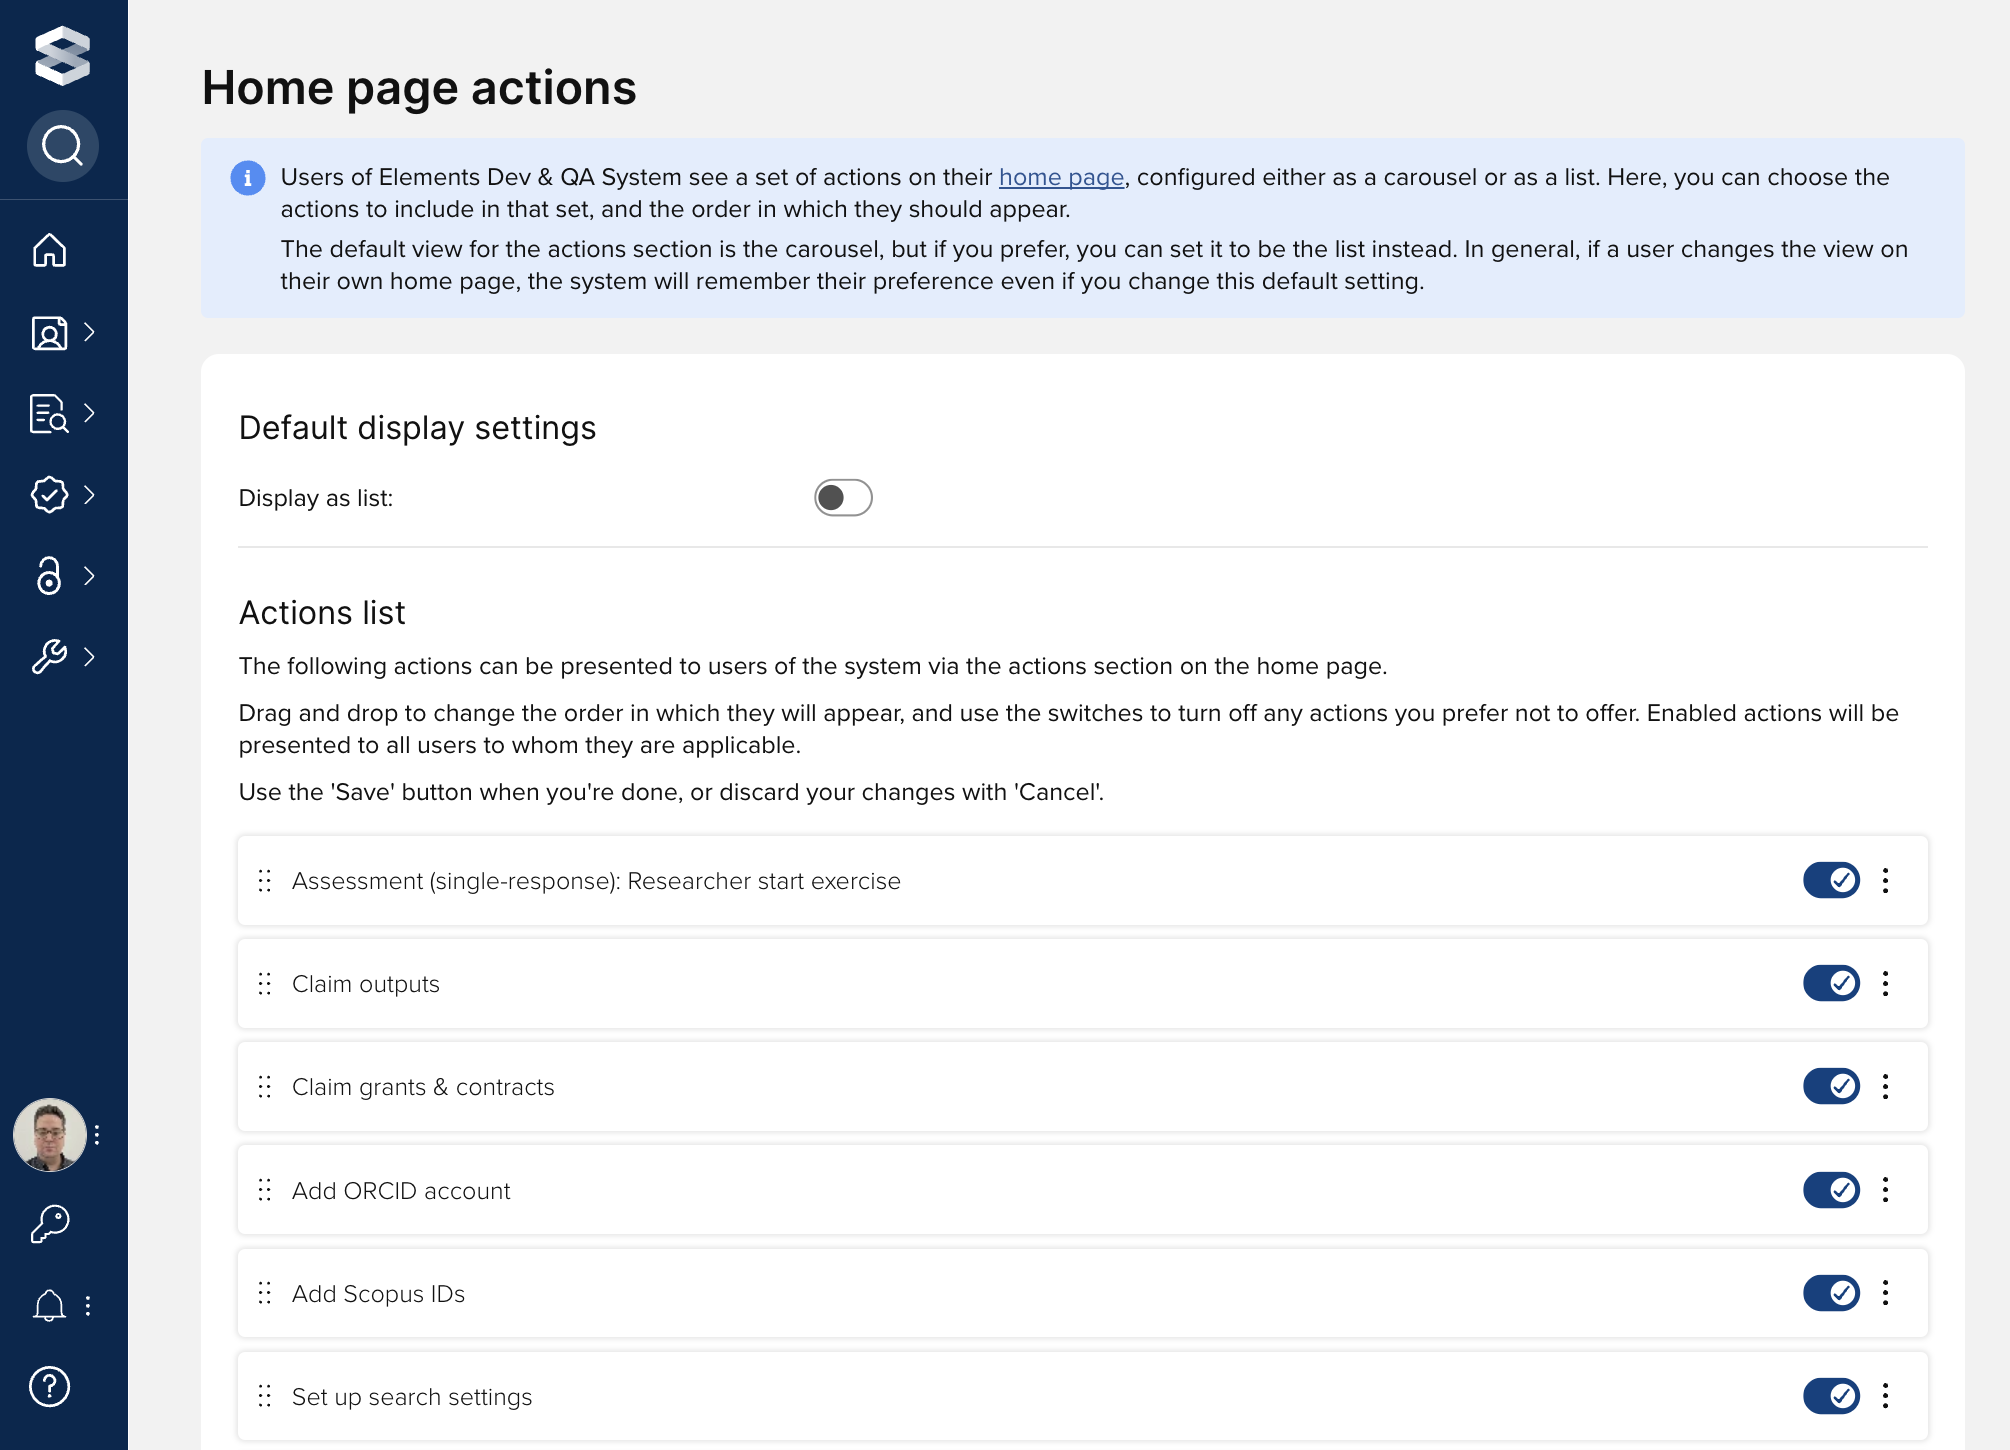The image size is (2010, 1450).
Task: Expand chevron next to document search icon
Action: pos(90,413)
